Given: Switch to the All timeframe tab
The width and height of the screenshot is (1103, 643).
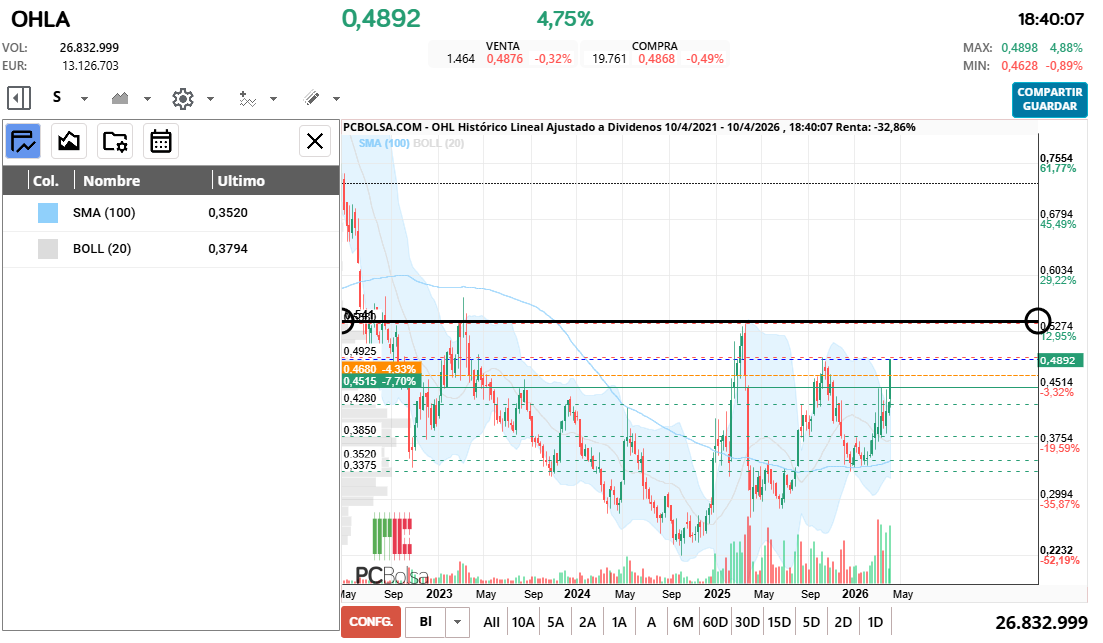Looking at the screenshot, I should [x=491, y=621].
